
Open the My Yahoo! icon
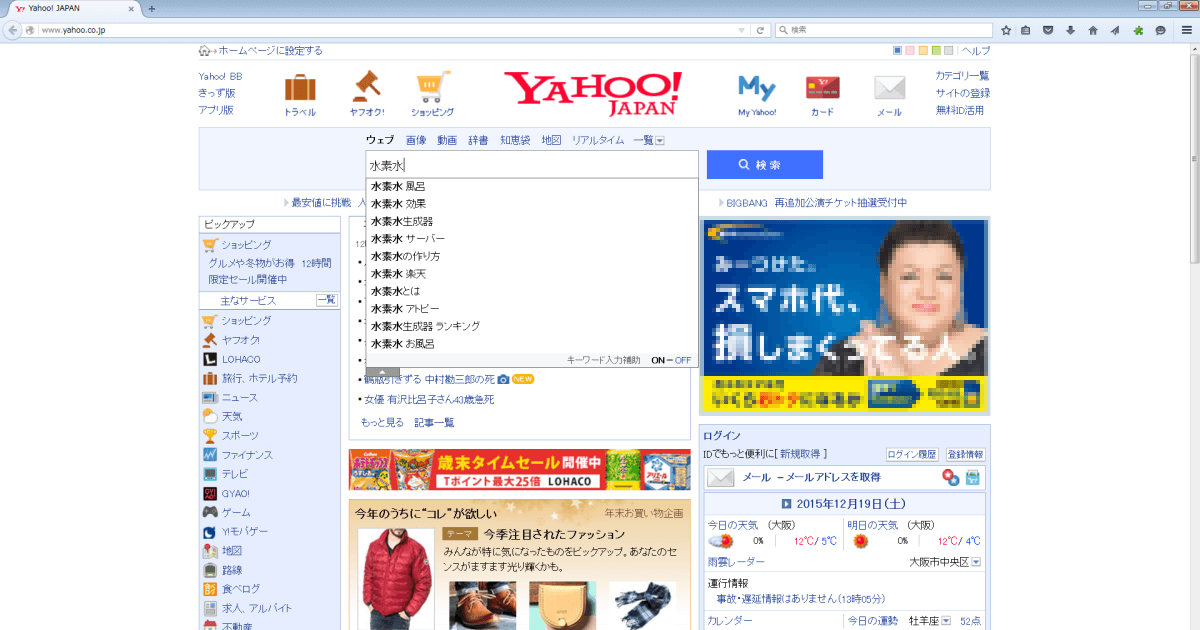coord(757,89)
